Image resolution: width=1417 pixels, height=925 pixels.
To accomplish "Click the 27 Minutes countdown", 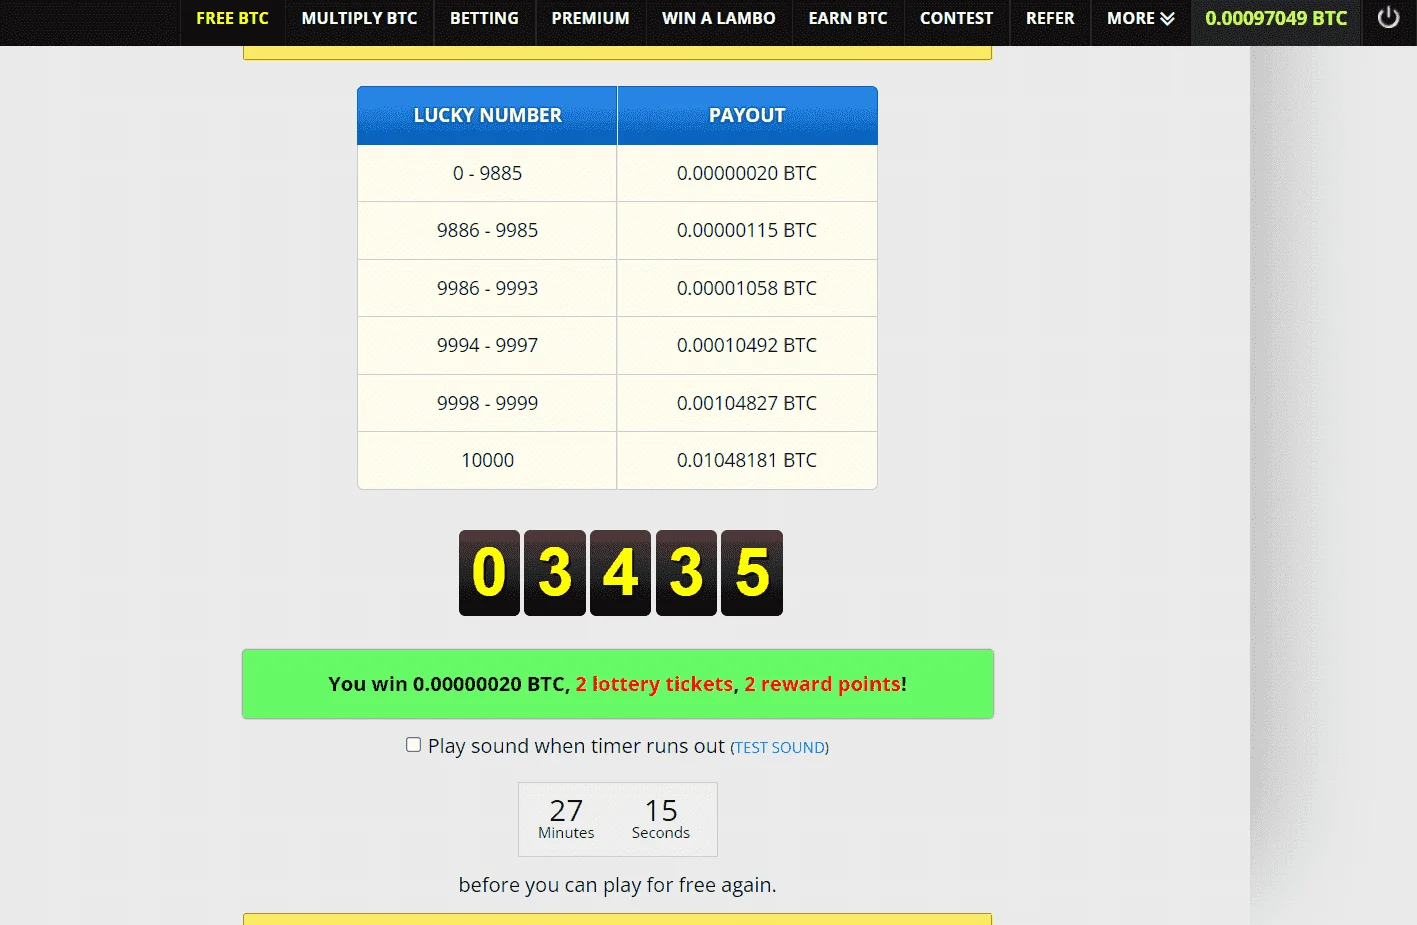I will coord(566,818).
